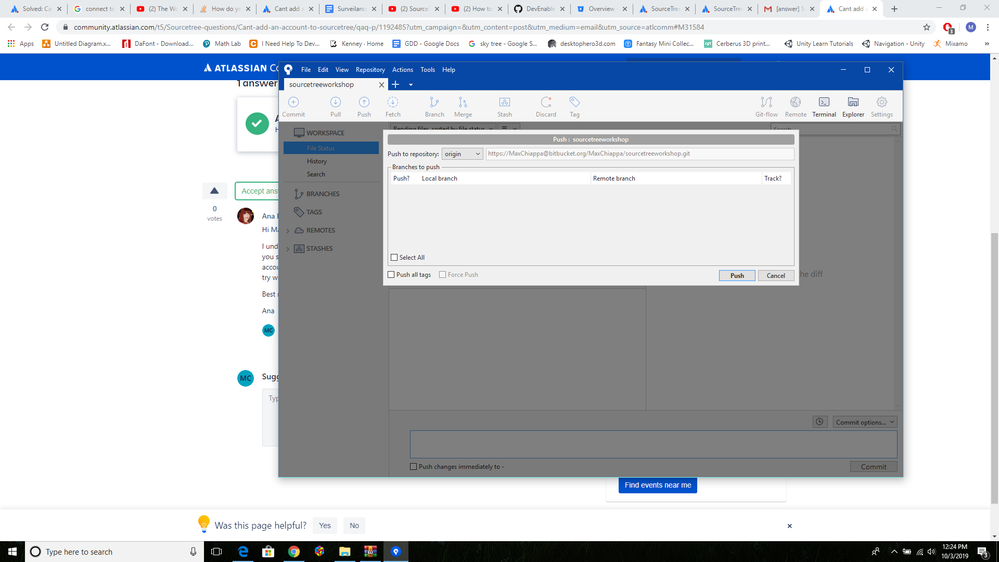Open the File menu in Sourcetree

point(306,69)
